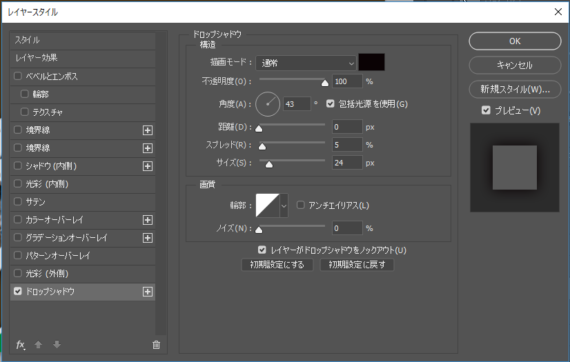Uncheck the ドロップシャドウ effect checkbox
The height and width of the screenshot is (362, 570).
coord(17,291)
